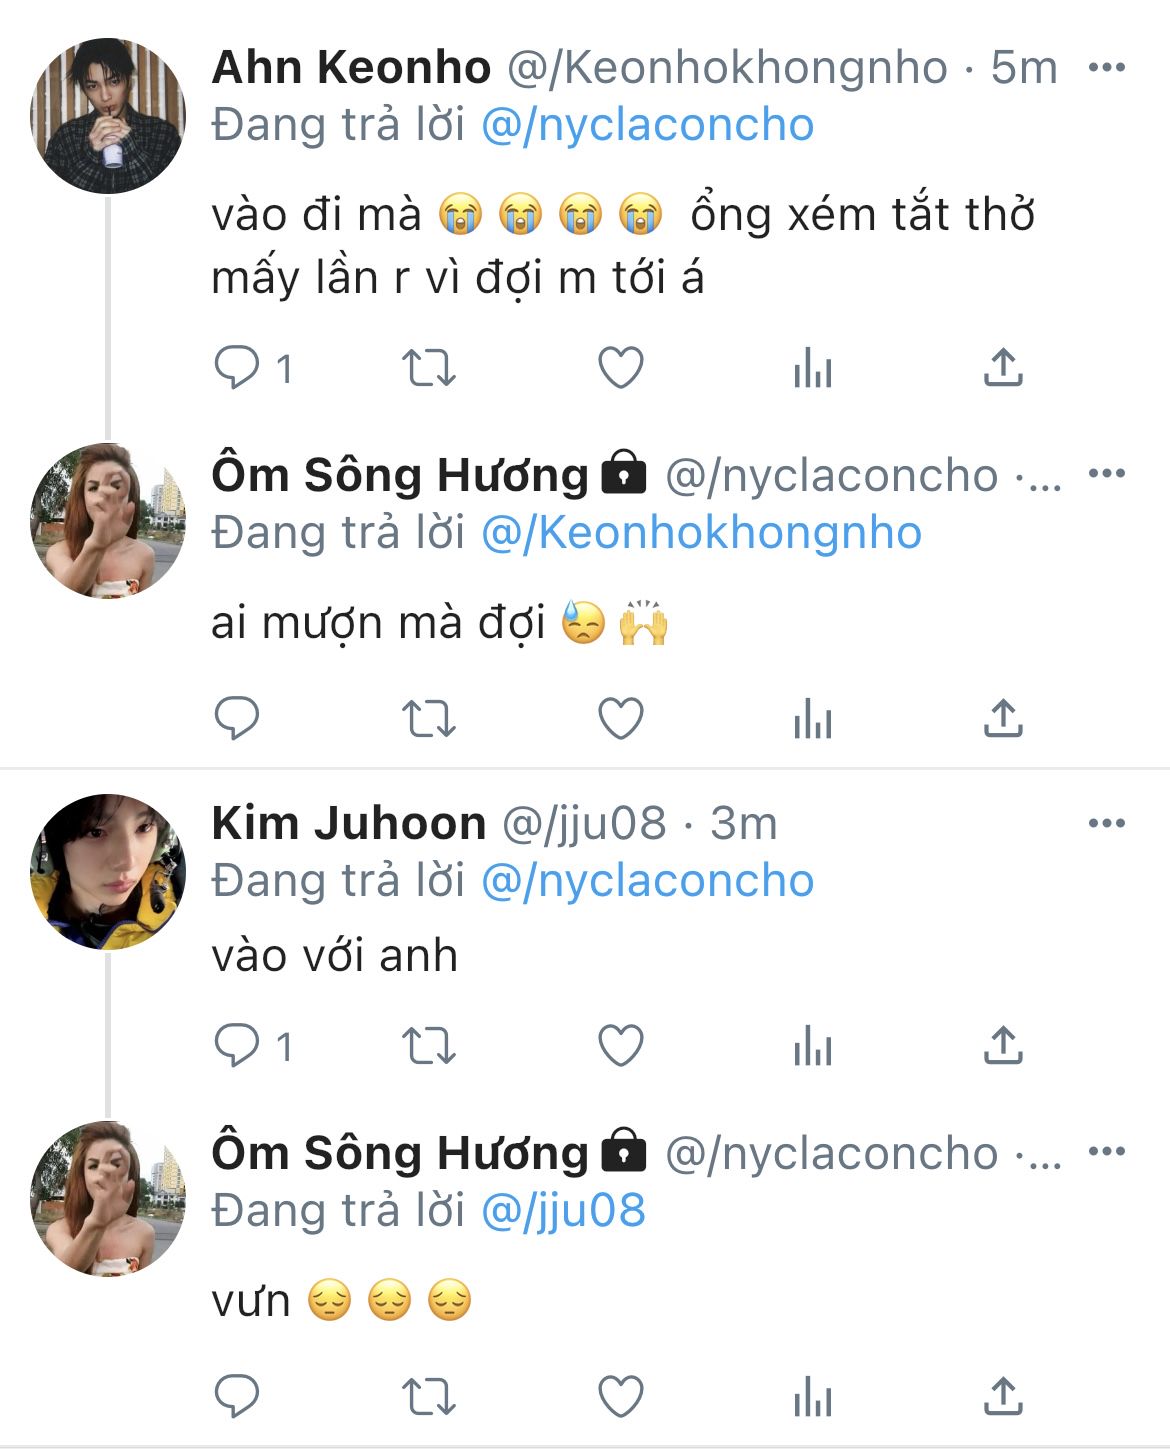Like Ahn Keonho's reply tweet

(x=620, y=369)
